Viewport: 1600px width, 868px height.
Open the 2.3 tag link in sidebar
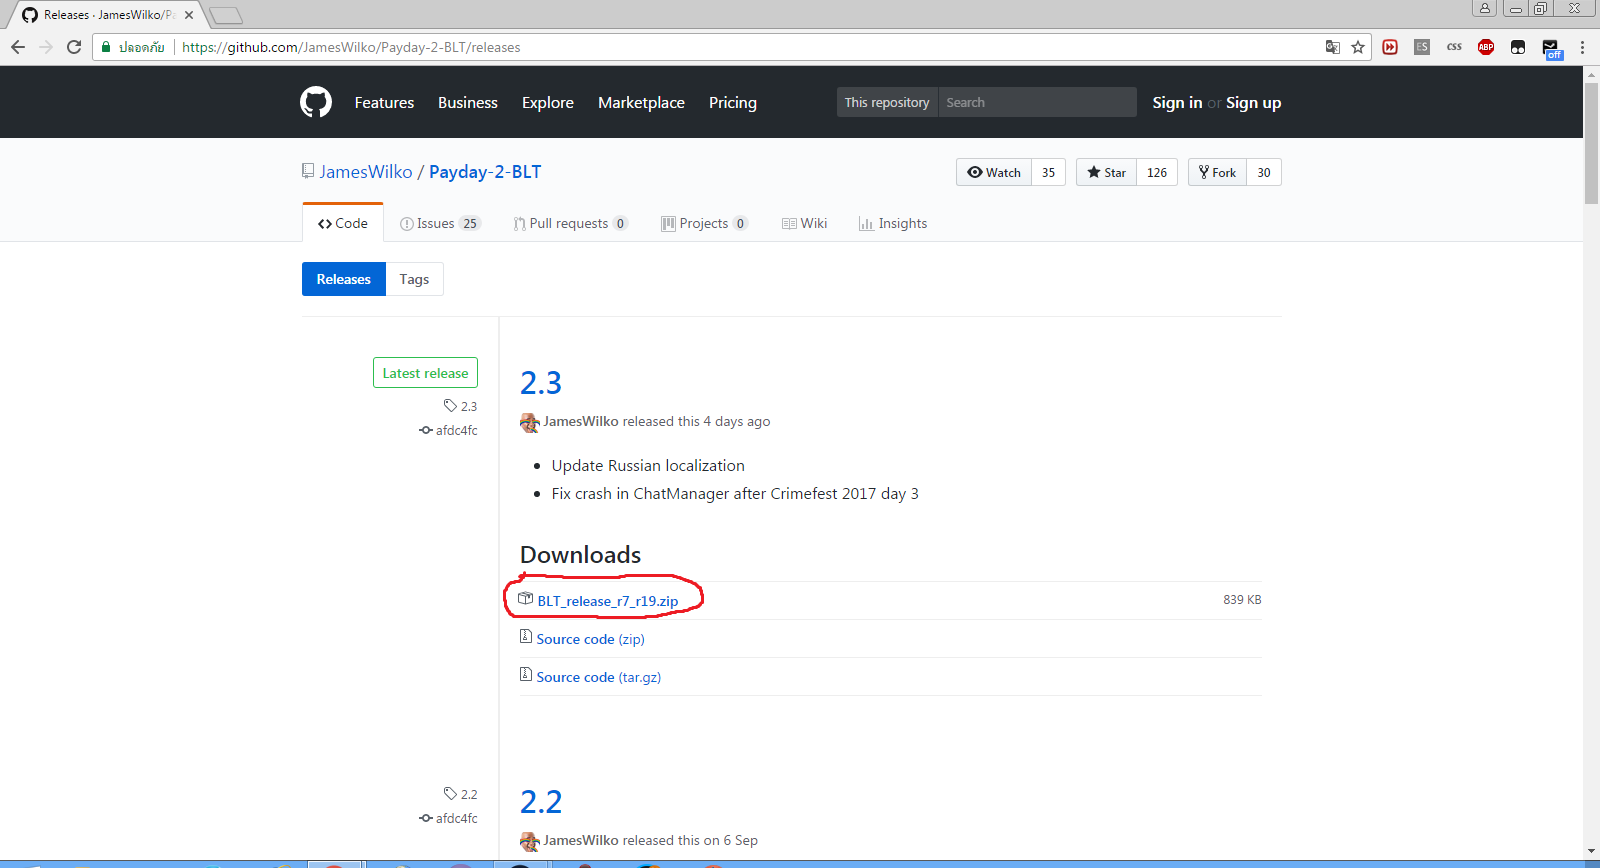click(461, 406)
